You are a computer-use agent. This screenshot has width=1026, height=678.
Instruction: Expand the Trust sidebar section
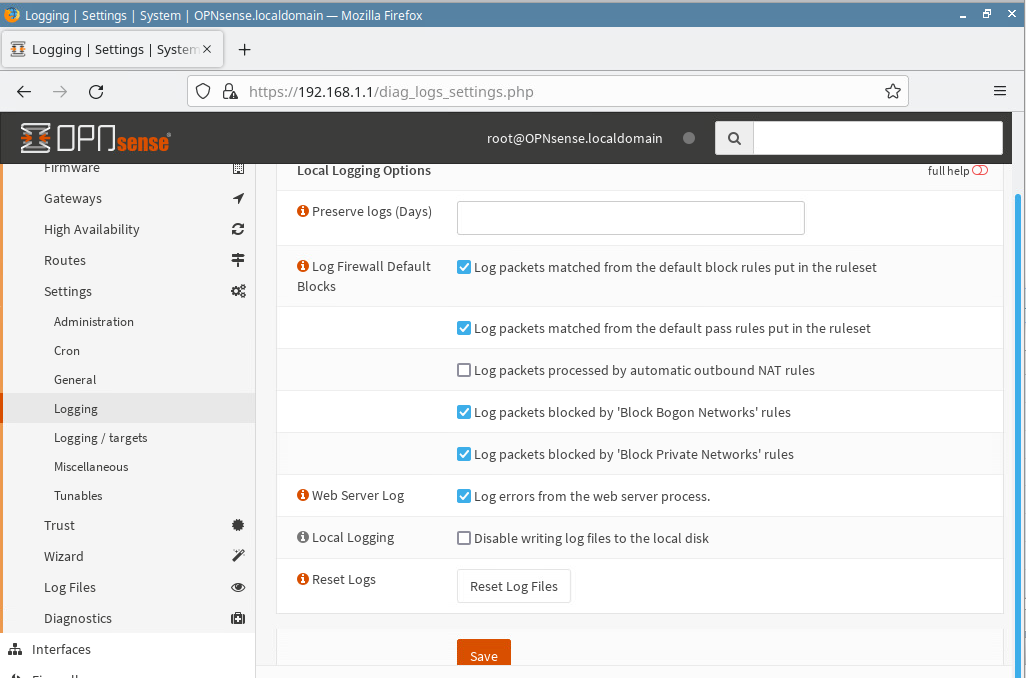pos(60,525)
